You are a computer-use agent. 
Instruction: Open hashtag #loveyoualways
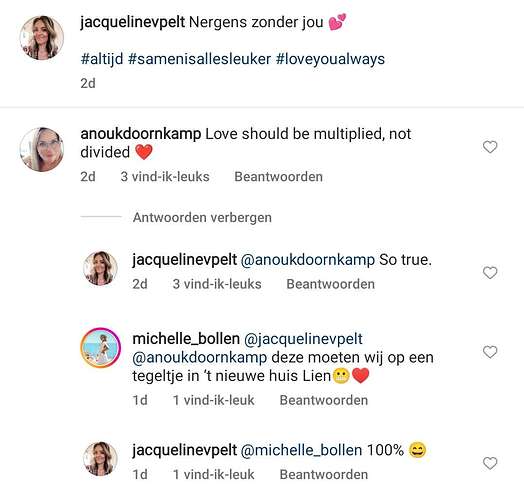(330, 59)
